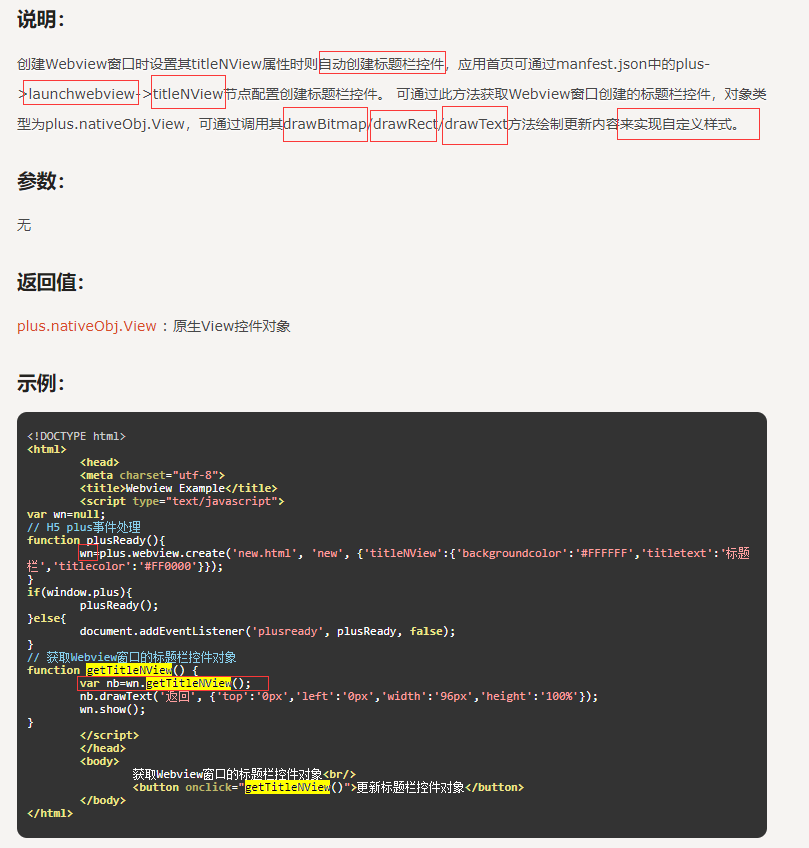Click the <body> opening tag
Screen dimensions: 809x848
[x=100, y=761]
